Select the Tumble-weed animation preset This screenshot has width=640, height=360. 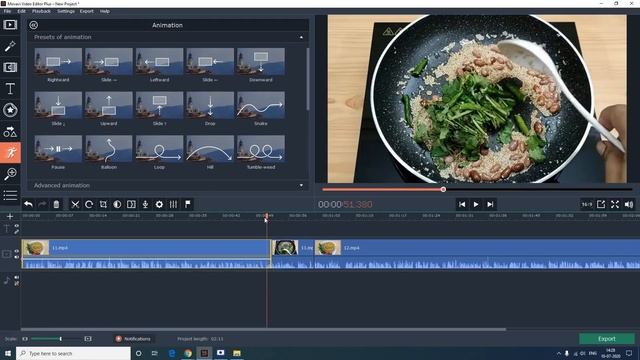(261, 152)
